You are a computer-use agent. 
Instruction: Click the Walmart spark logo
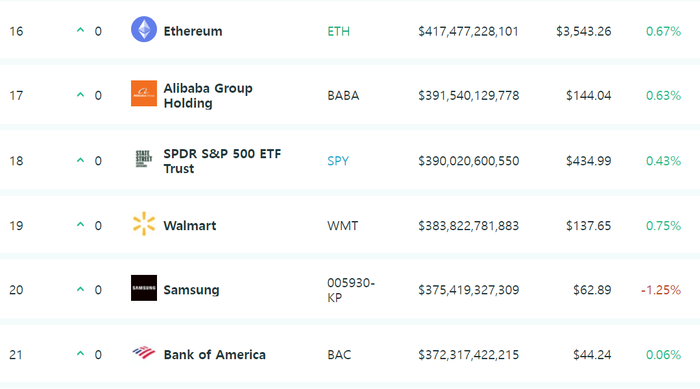point(144,223)
